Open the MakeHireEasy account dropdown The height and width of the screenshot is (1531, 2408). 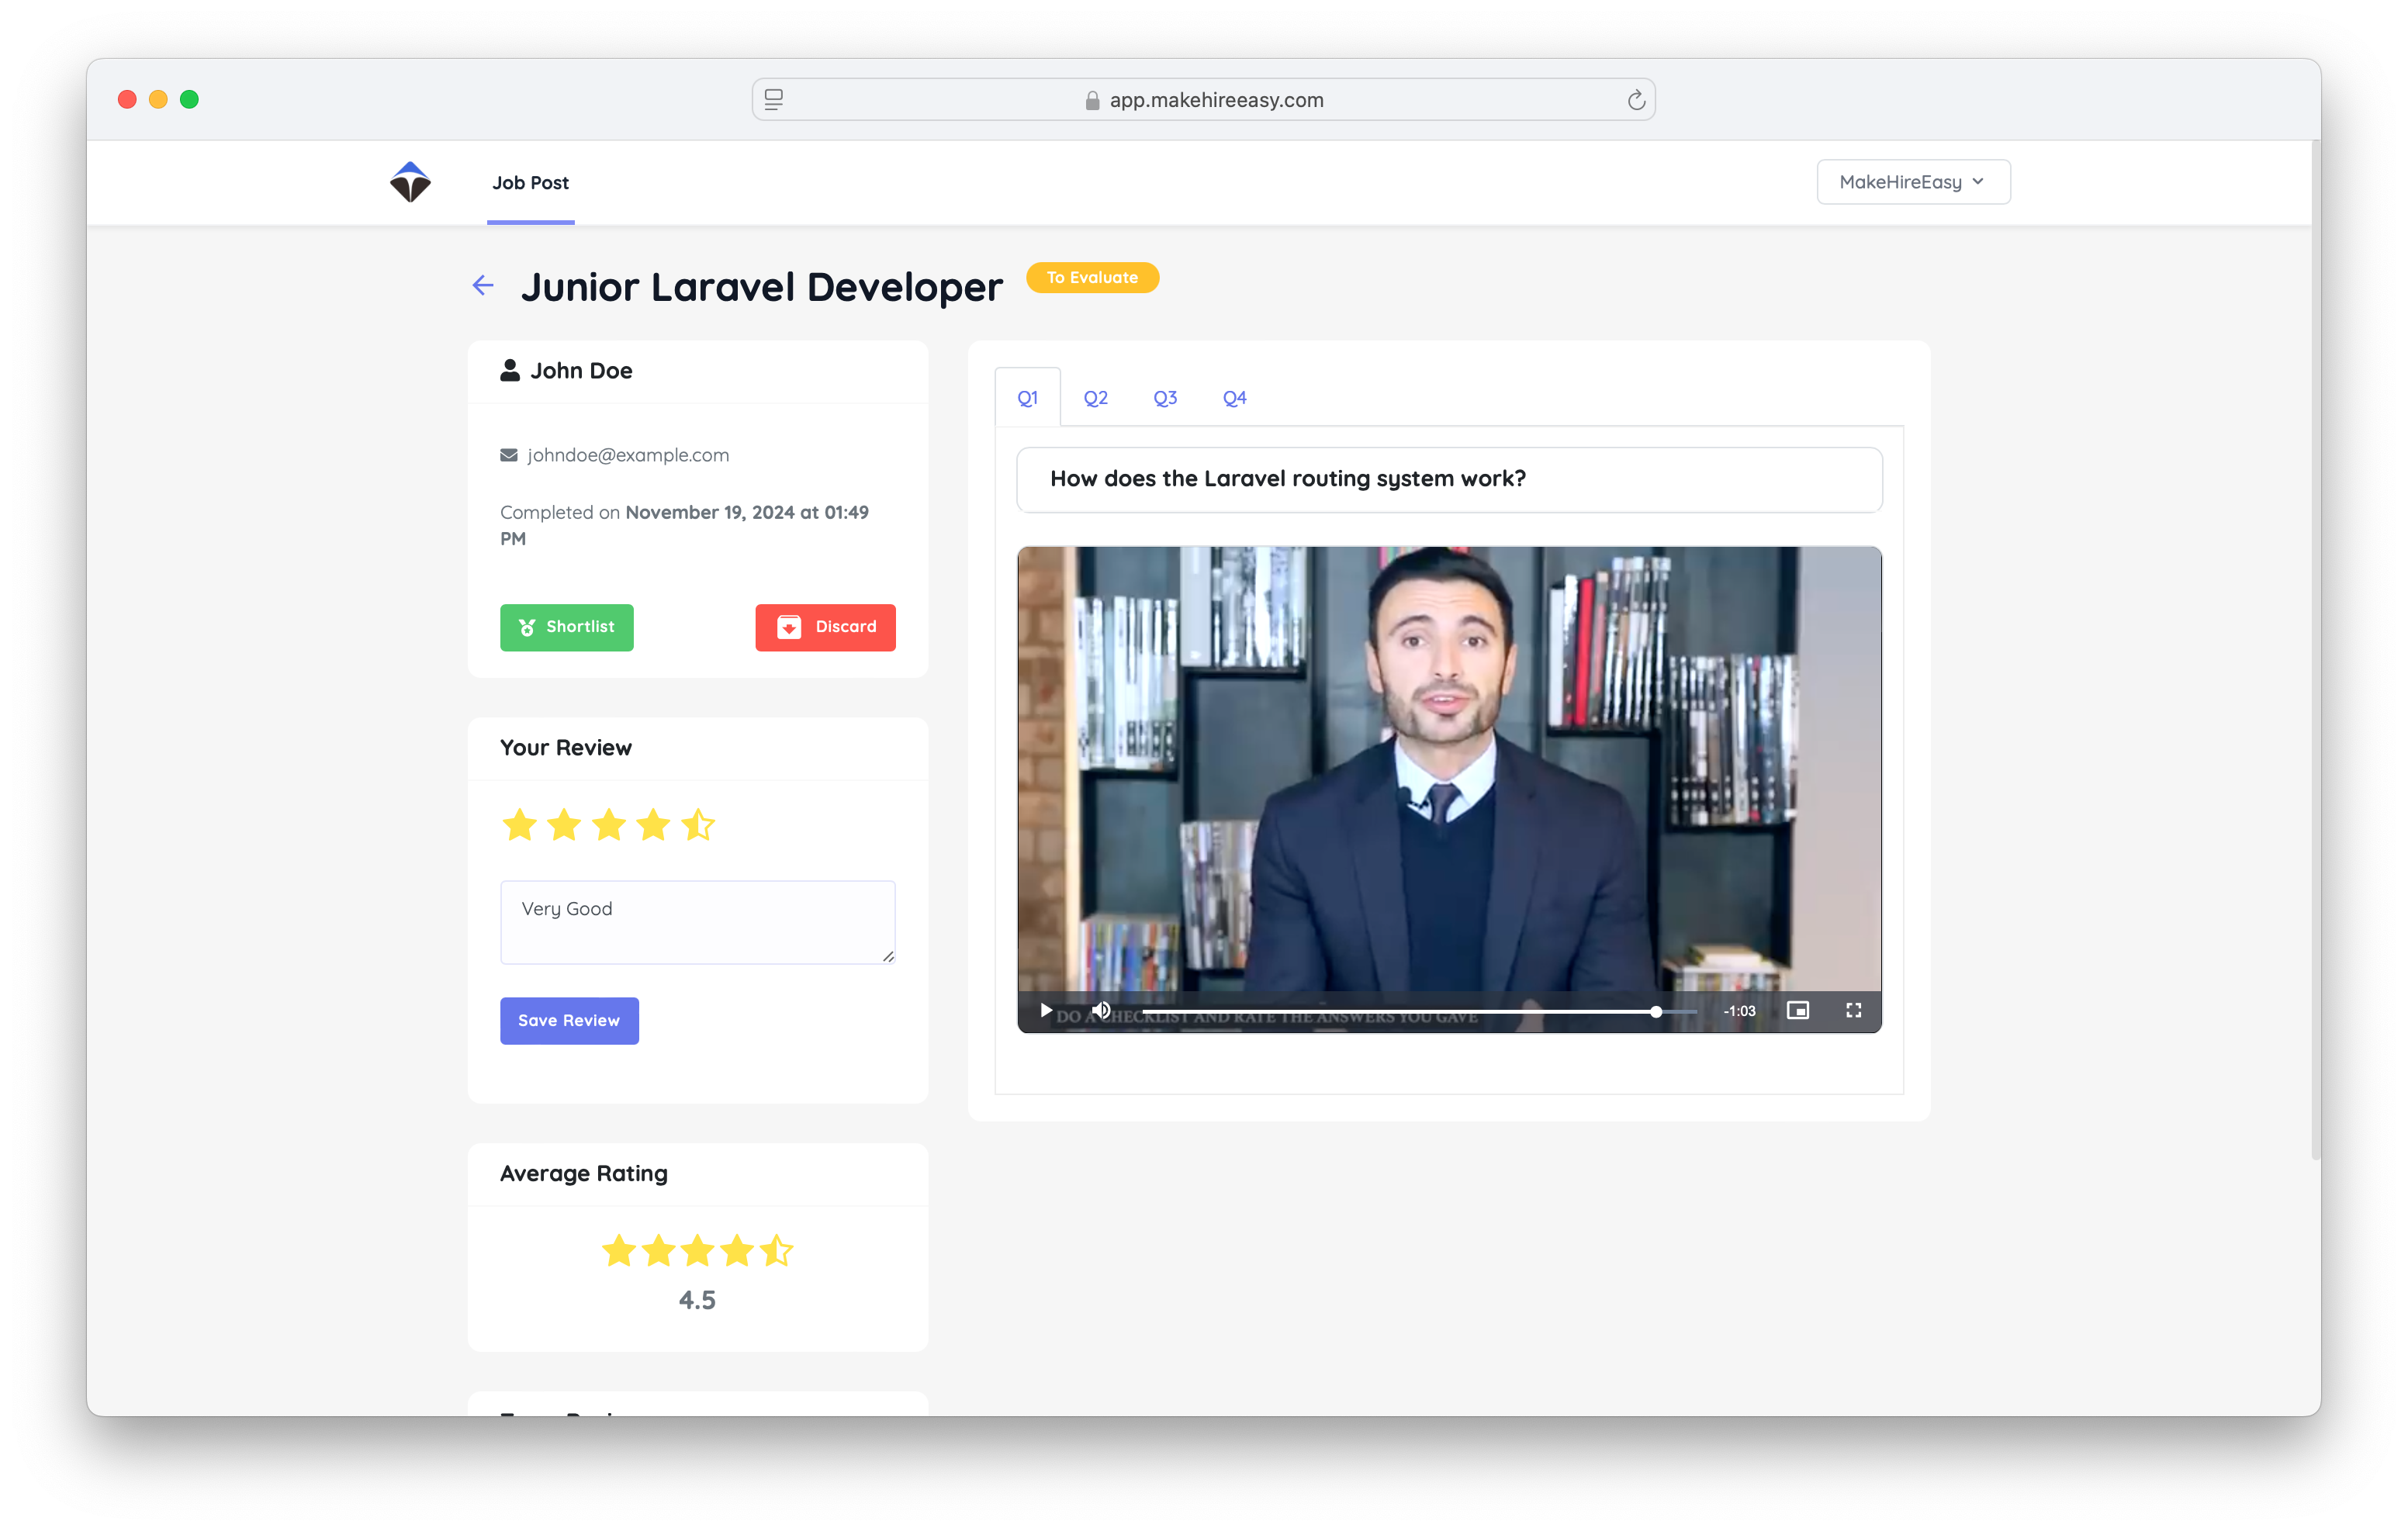(x=1912, y=182)
